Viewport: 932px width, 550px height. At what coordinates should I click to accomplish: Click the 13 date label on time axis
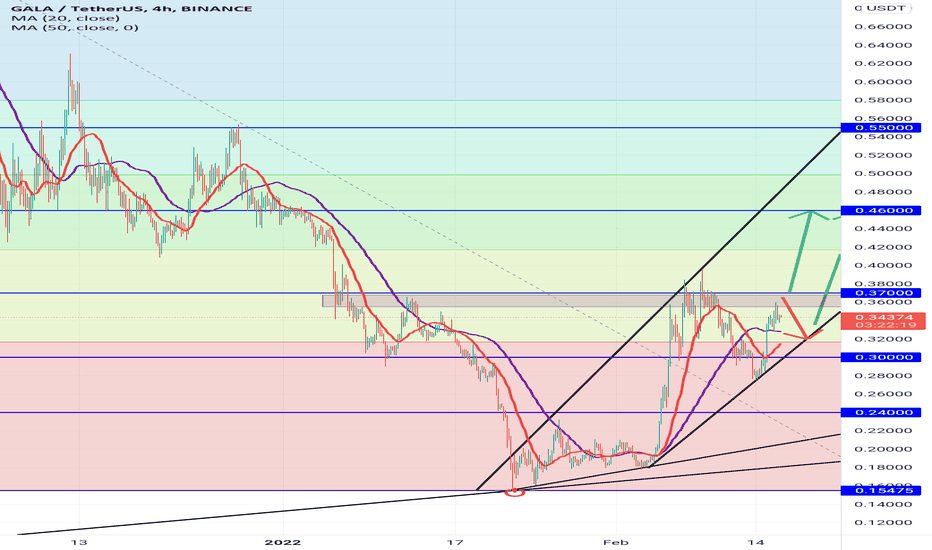point(79,542)
